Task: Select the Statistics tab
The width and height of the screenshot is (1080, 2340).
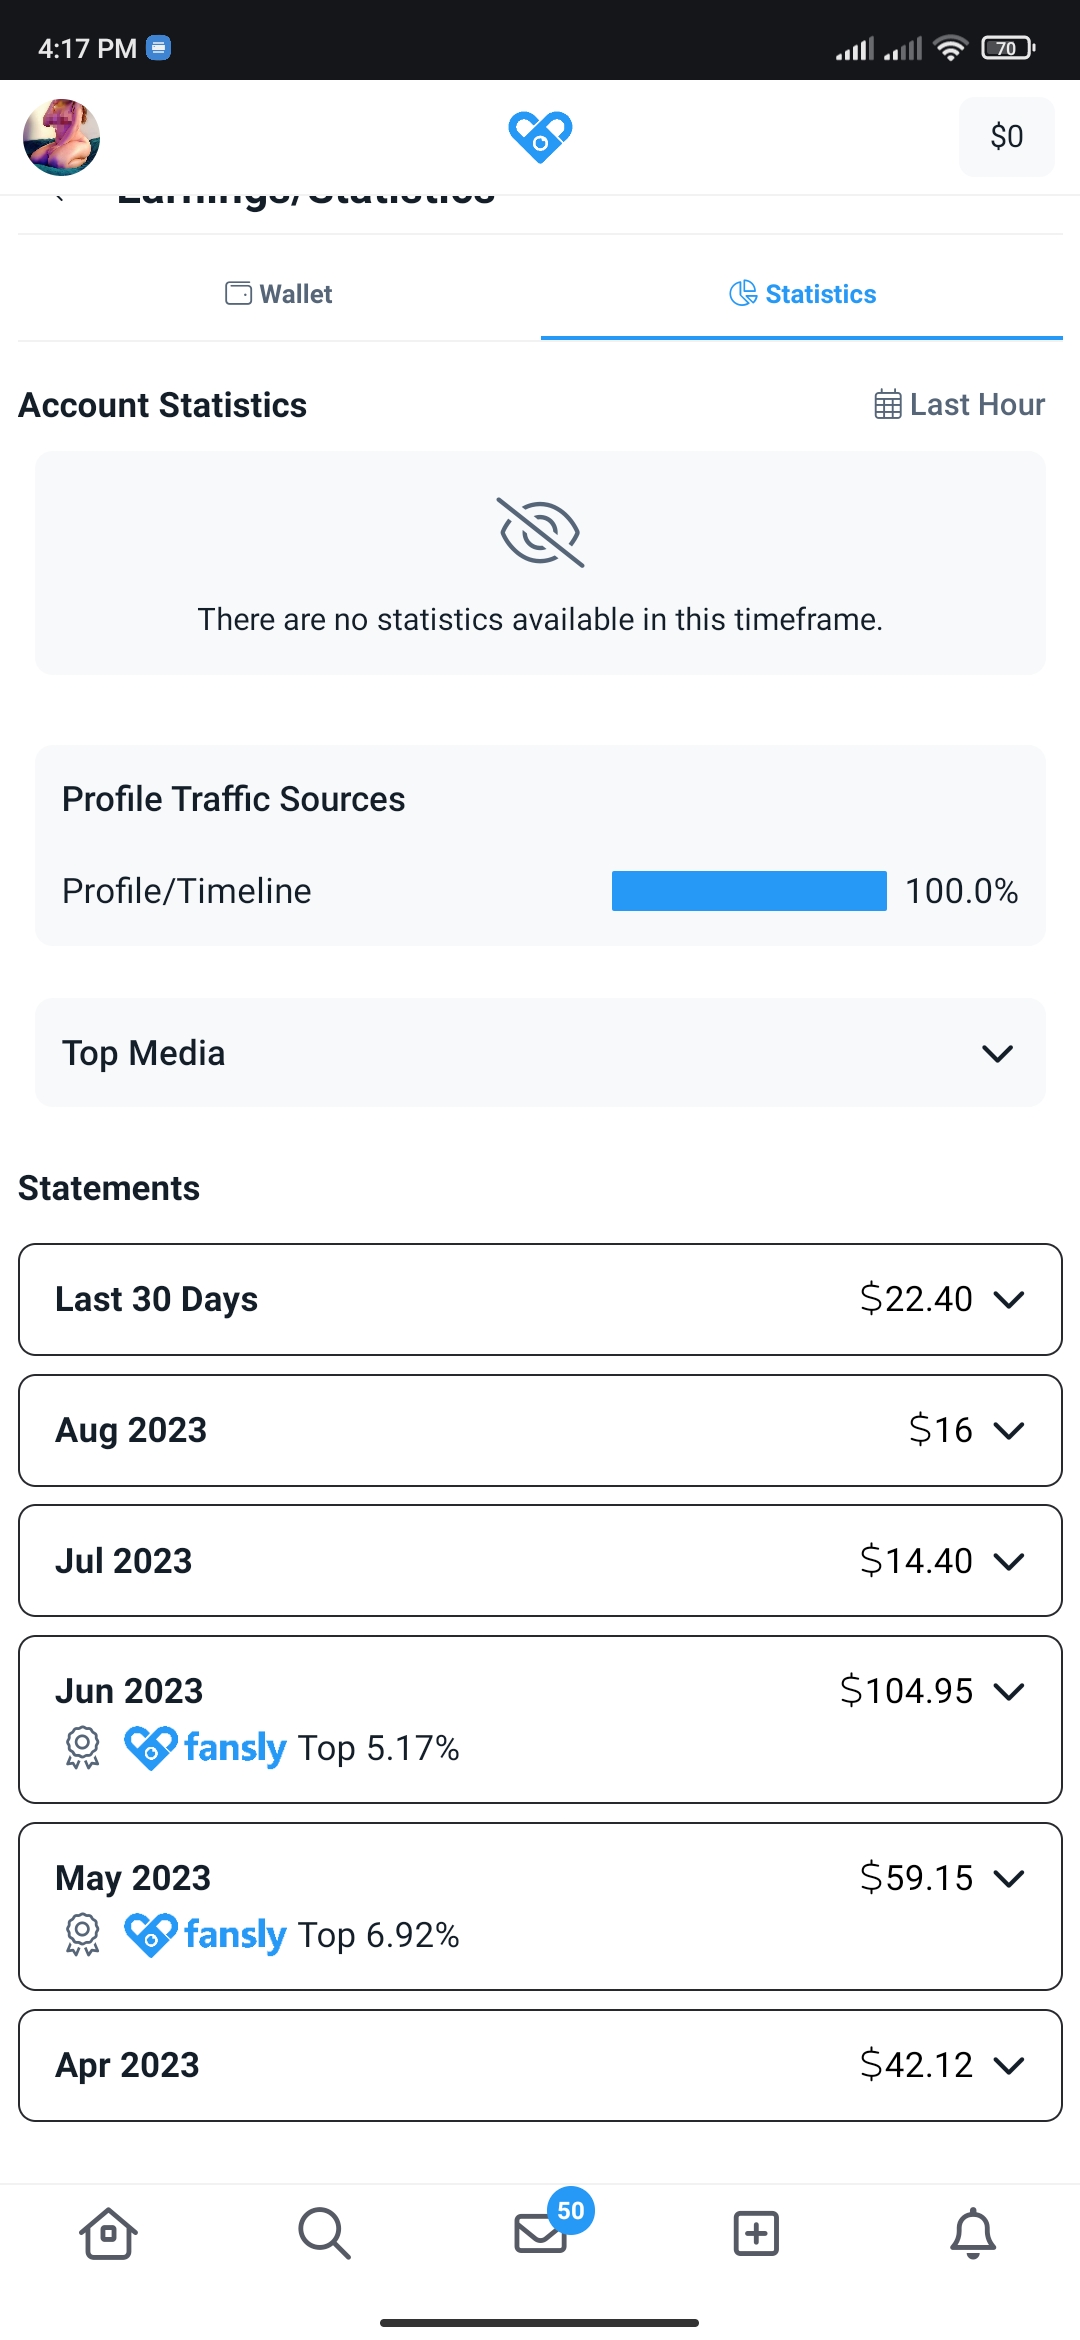Action: (x=802, y=294)
